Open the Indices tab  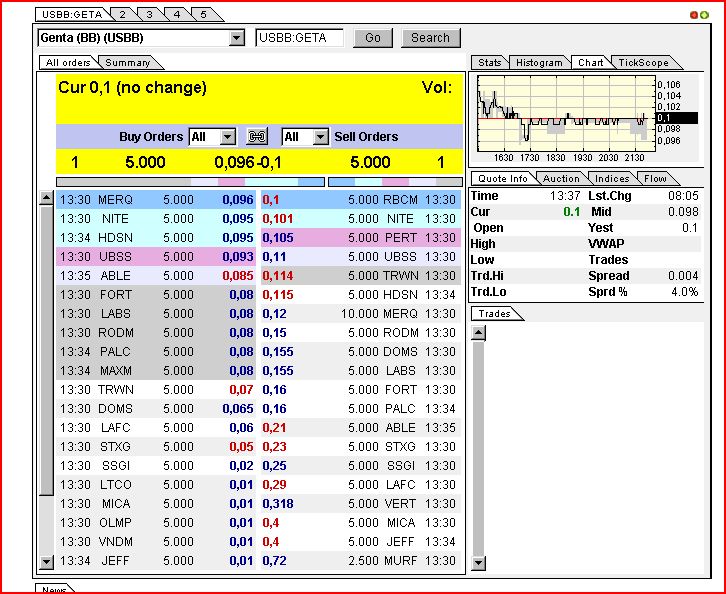pyautogui.click(x=611, y=179)
